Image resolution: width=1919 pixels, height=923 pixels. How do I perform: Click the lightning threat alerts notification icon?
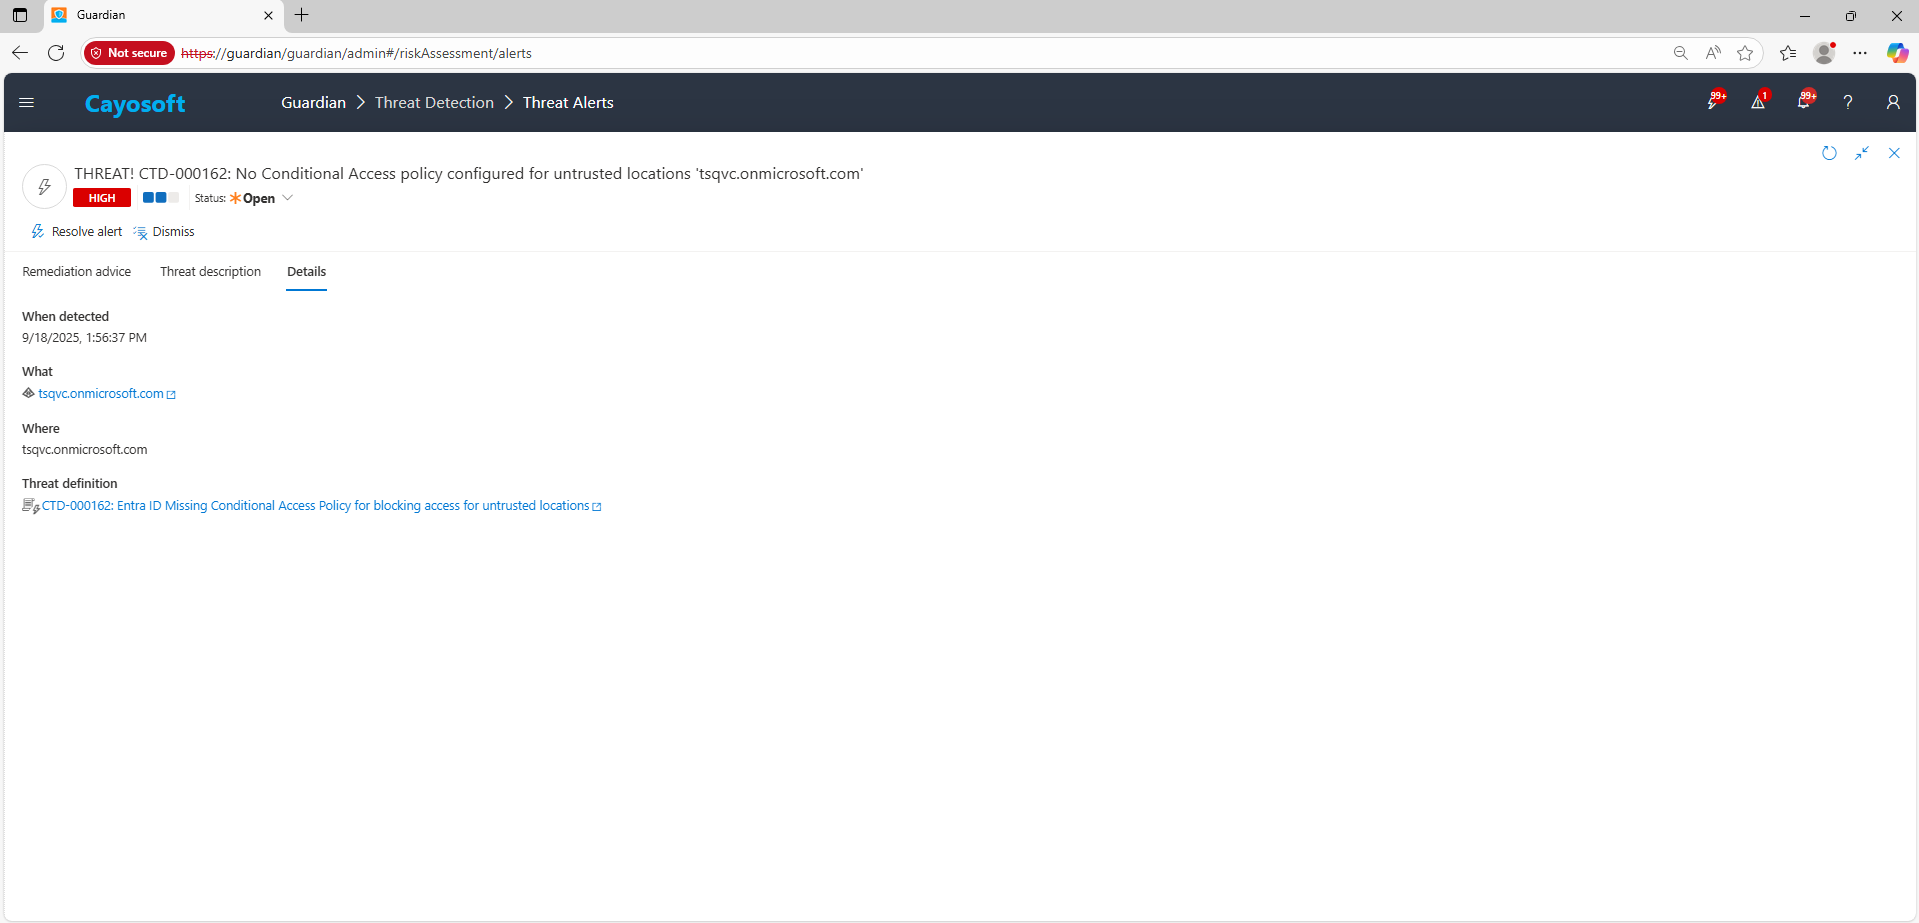pos(1714,102)
